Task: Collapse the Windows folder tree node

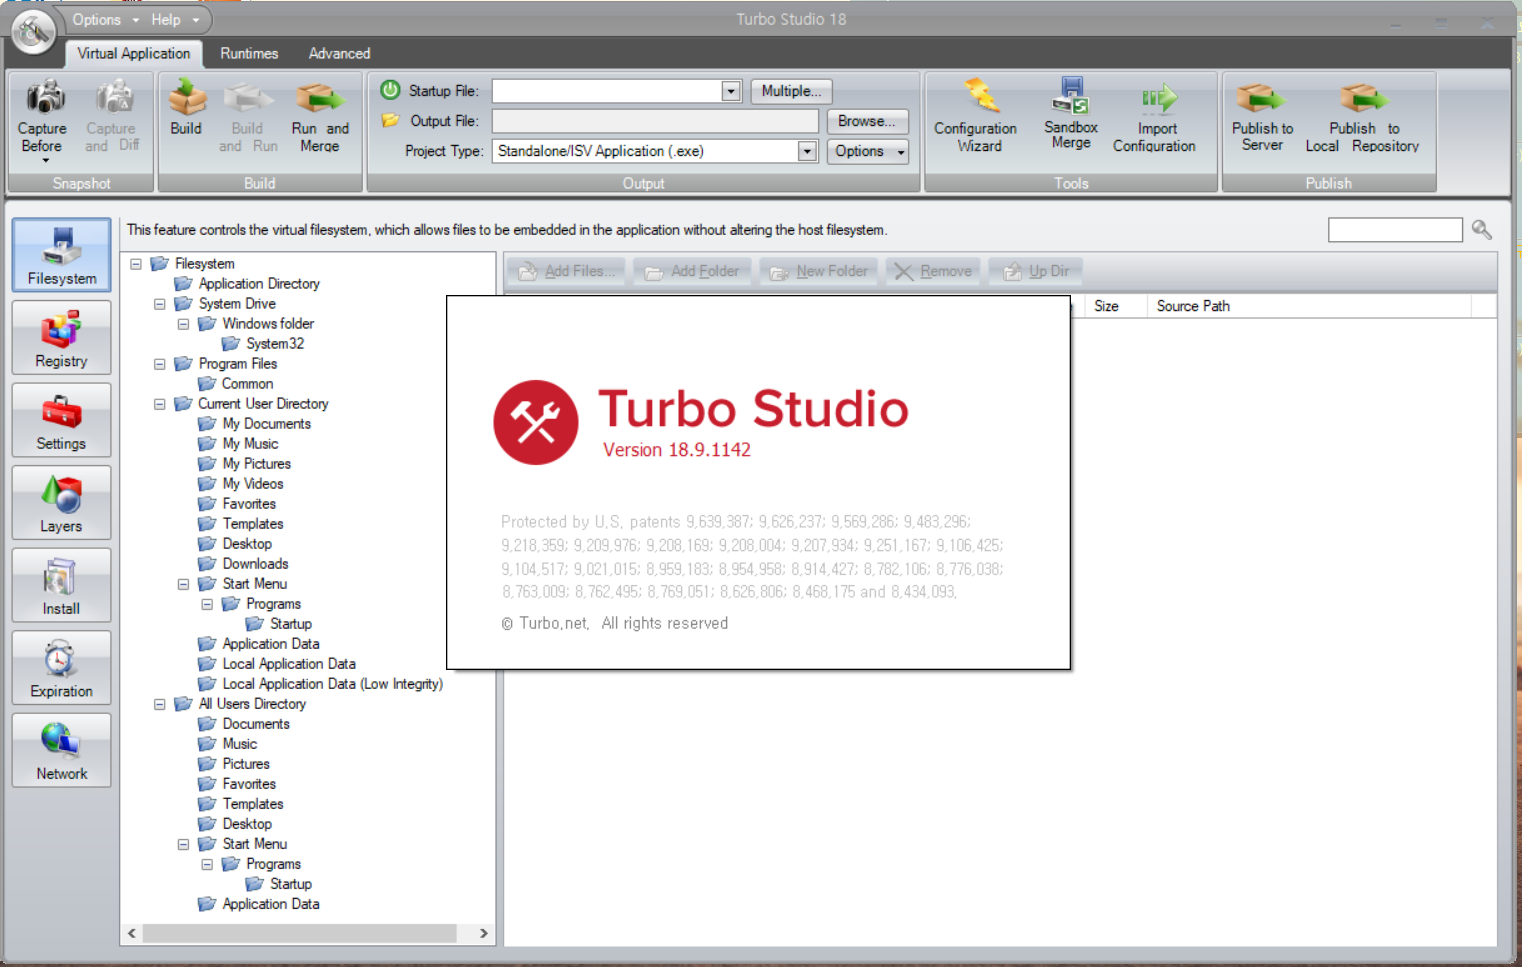Action: pyautogui.click(x=184, y=324)
